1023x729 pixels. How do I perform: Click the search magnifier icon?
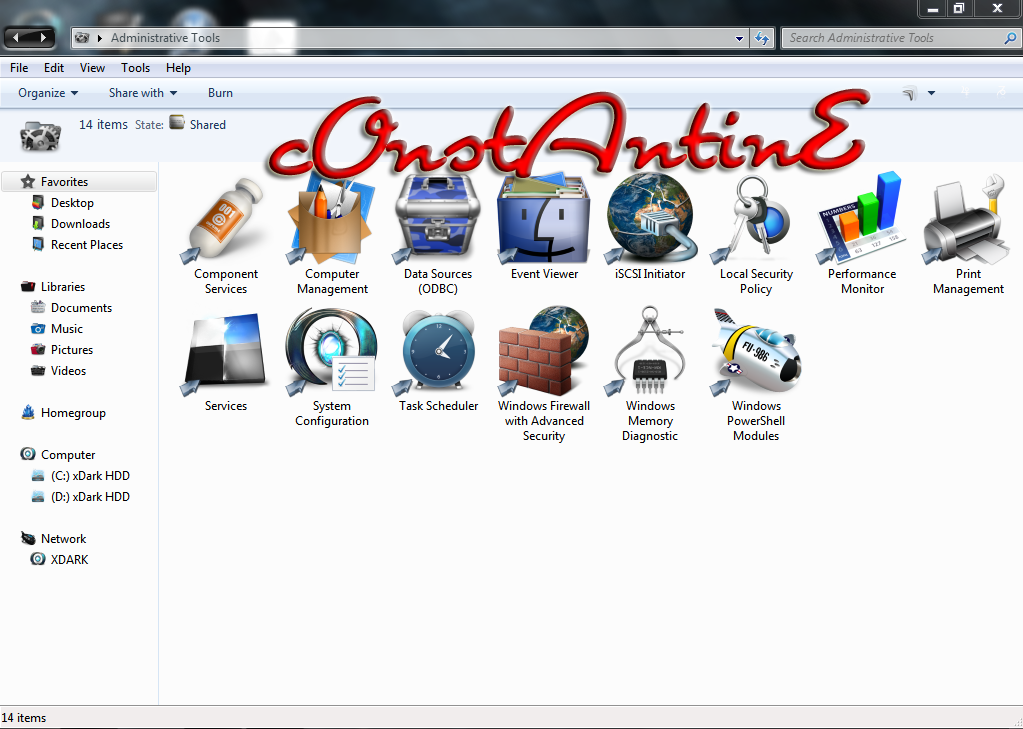coord(1010,39)
